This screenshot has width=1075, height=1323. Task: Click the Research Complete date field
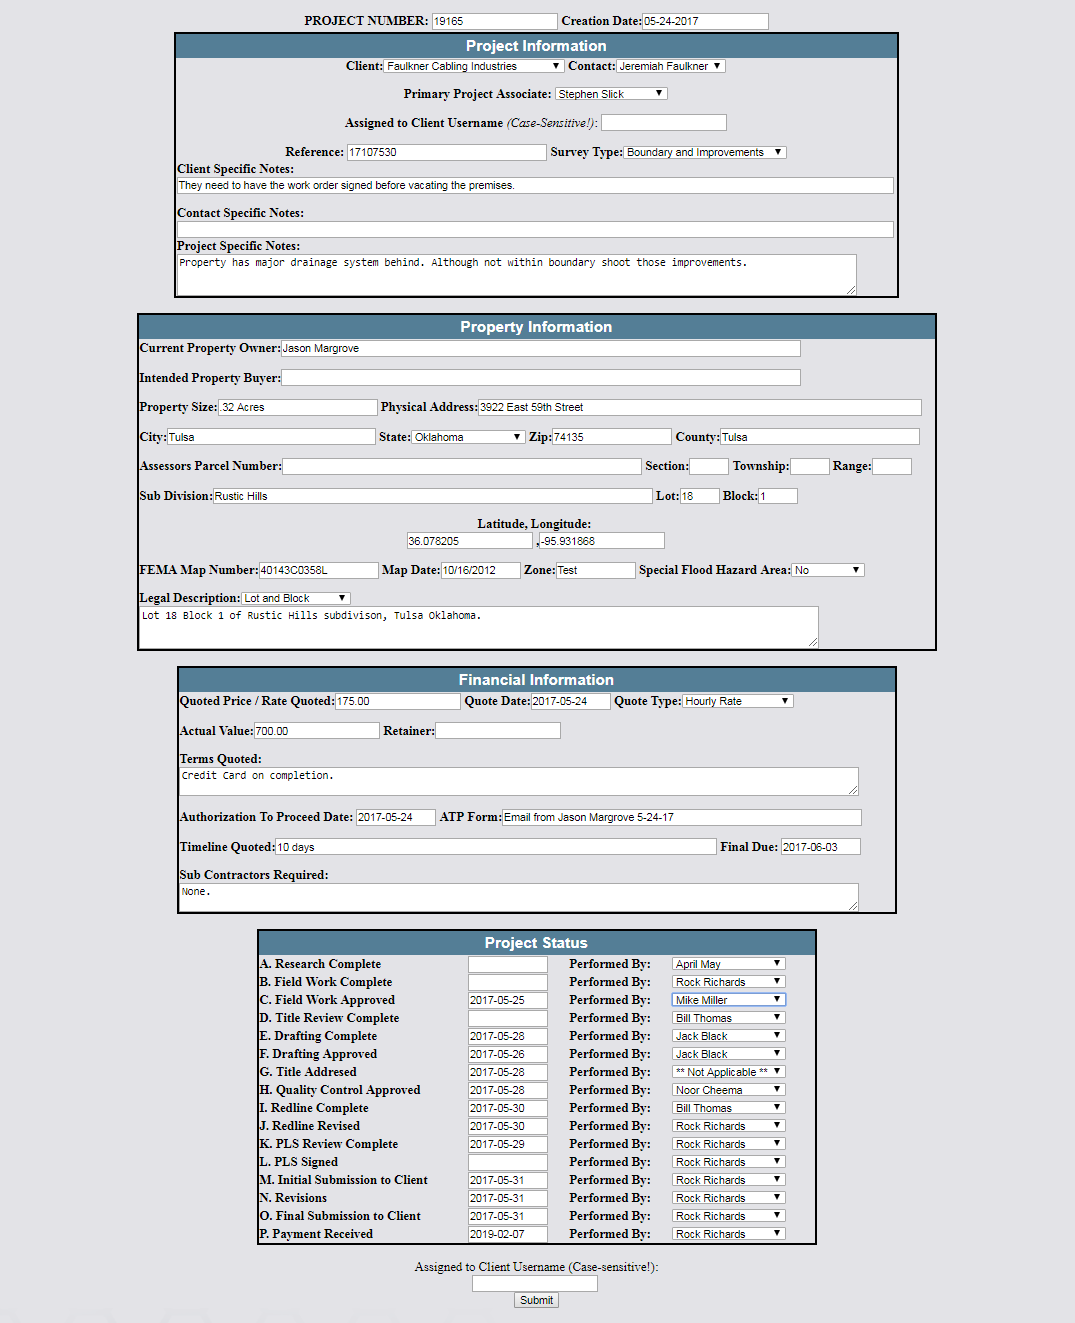508,965
